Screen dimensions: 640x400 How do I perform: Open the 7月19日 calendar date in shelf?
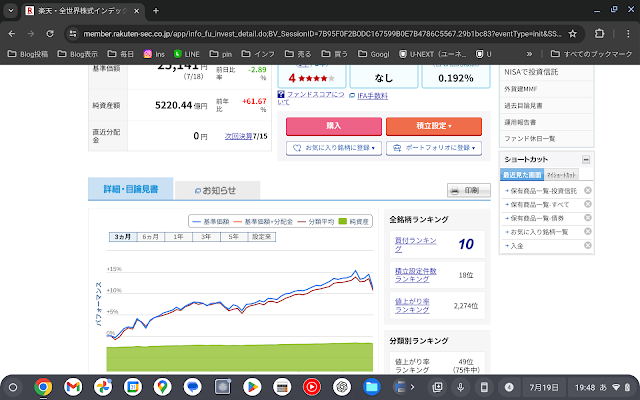[543, 387]
